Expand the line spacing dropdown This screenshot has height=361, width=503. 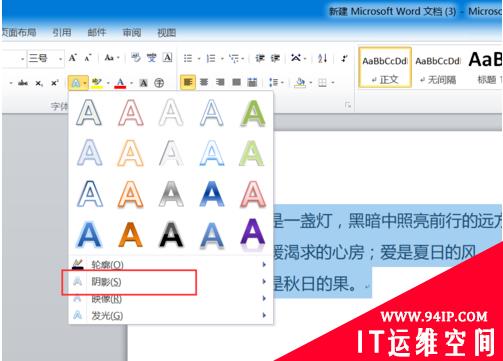pos(276,82)
